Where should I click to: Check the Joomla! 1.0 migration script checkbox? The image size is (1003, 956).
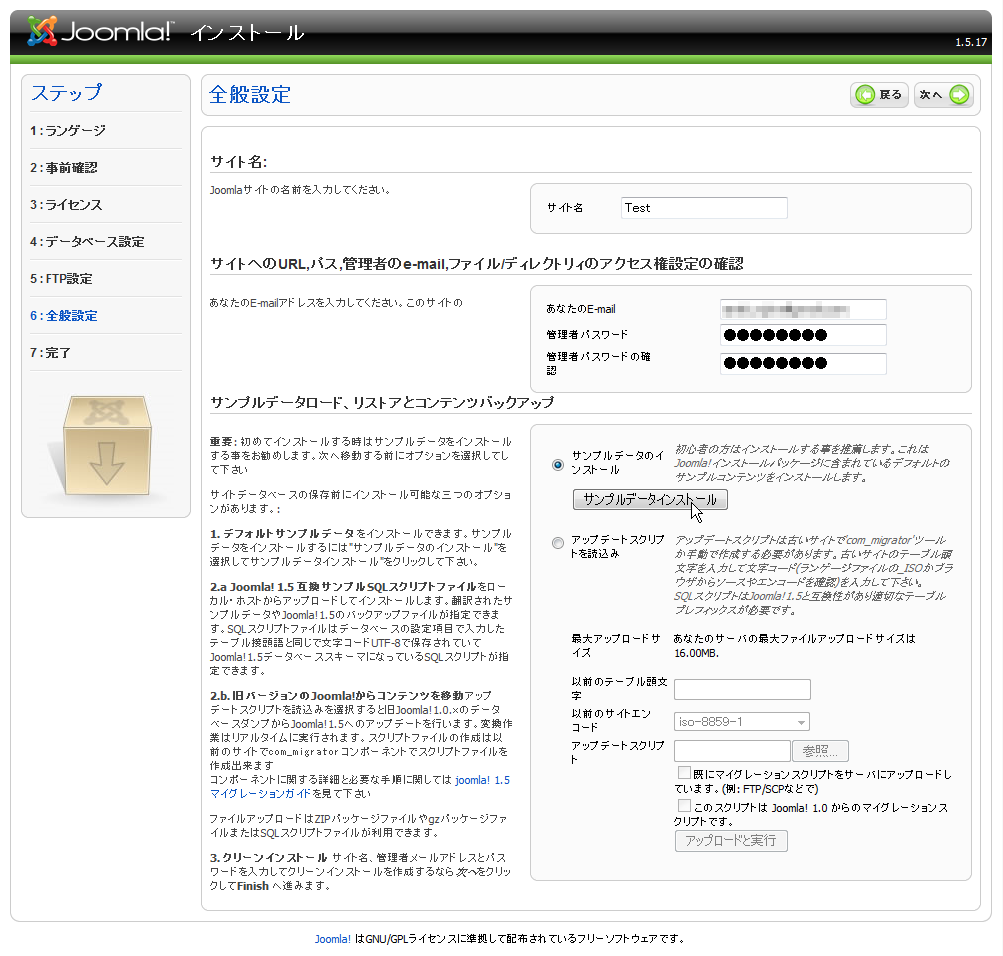(684, 806)
